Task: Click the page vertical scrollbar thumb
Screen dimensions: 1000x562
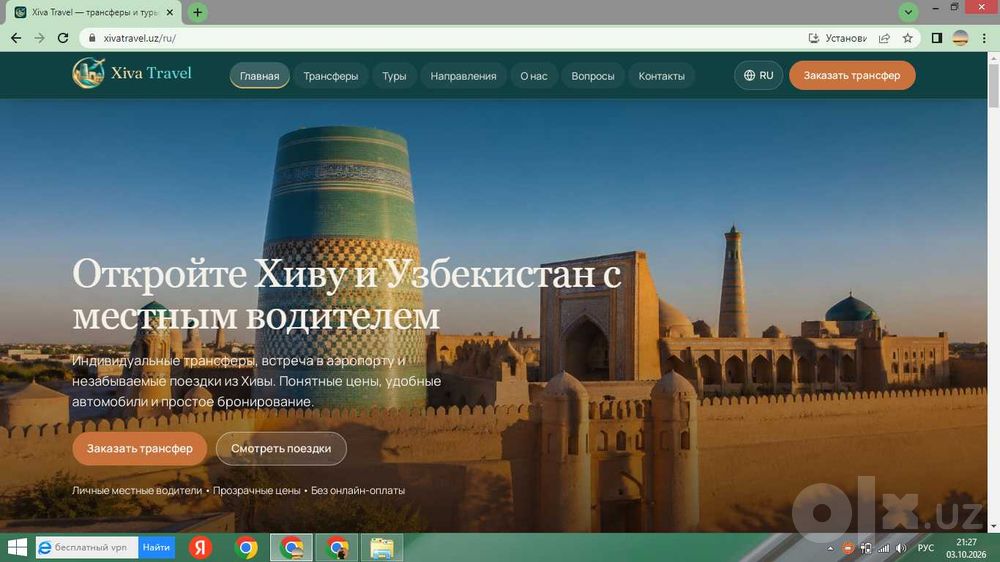Action: pos(994,85)
